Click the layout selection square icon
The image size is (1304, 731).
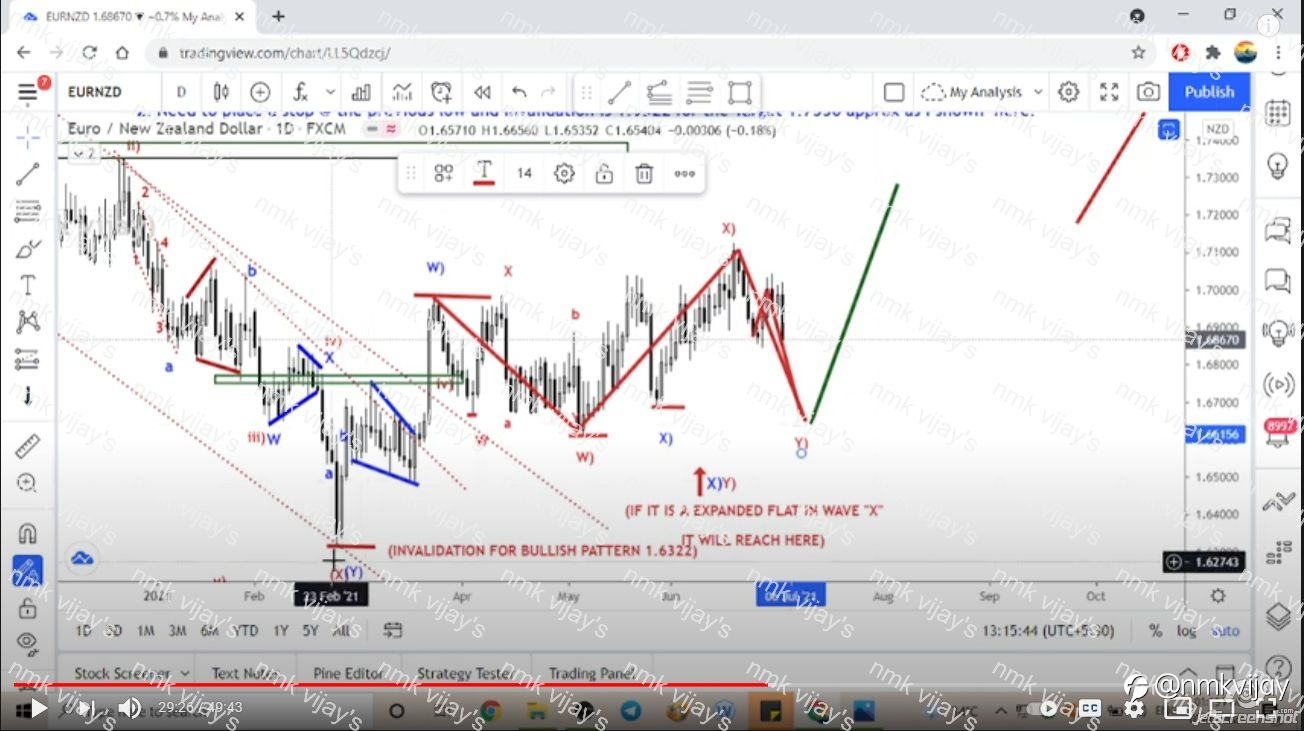point(894,92)
